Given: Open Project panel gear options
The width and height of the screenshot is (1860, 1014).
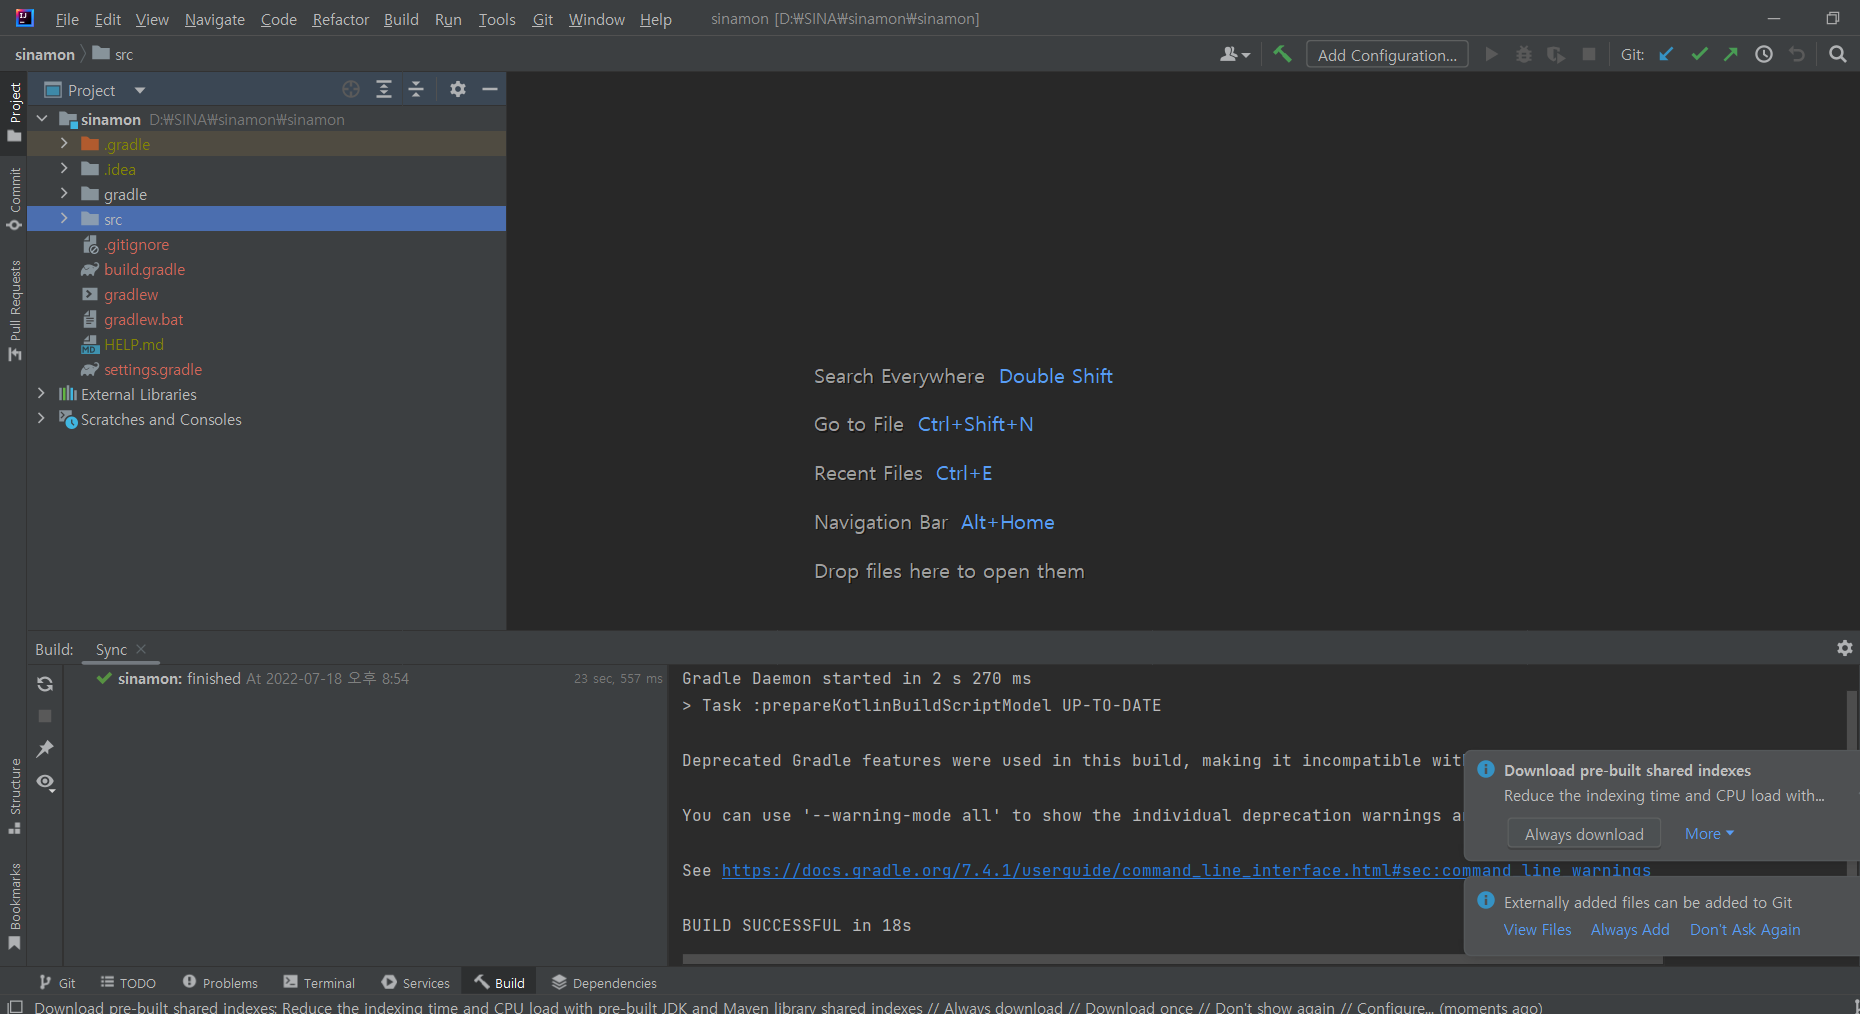Looking at the screenshot, I should point(458,89).
